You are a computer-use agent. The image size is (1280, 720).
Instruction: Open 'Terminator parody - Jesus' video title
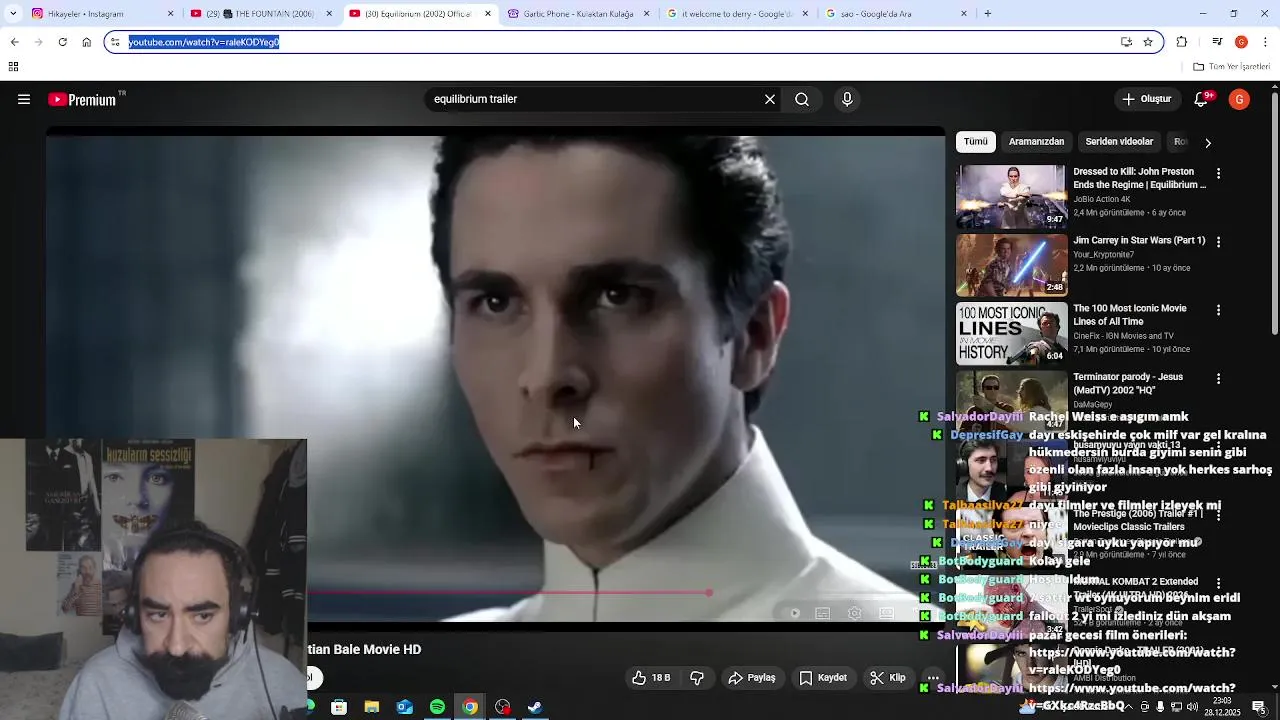1128,383
